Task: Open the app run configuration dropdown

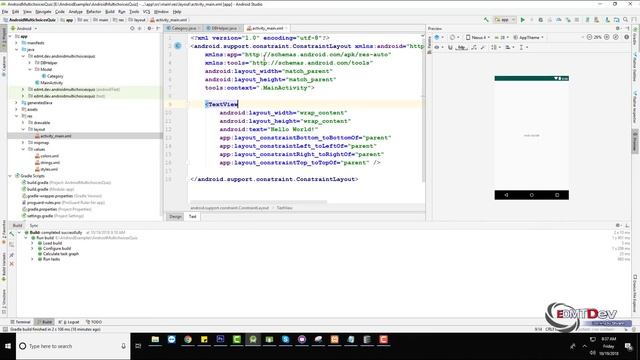Action: [505, 20]
